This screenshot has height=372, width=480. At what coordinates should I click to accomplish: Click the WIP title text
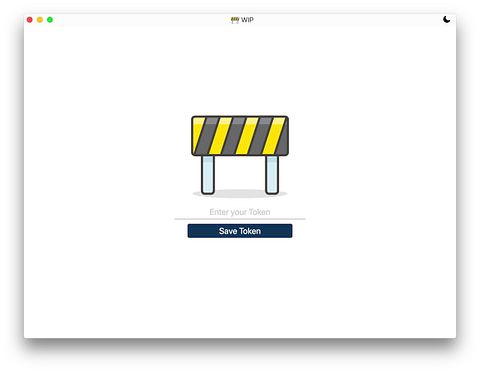(x=247, y=20)
